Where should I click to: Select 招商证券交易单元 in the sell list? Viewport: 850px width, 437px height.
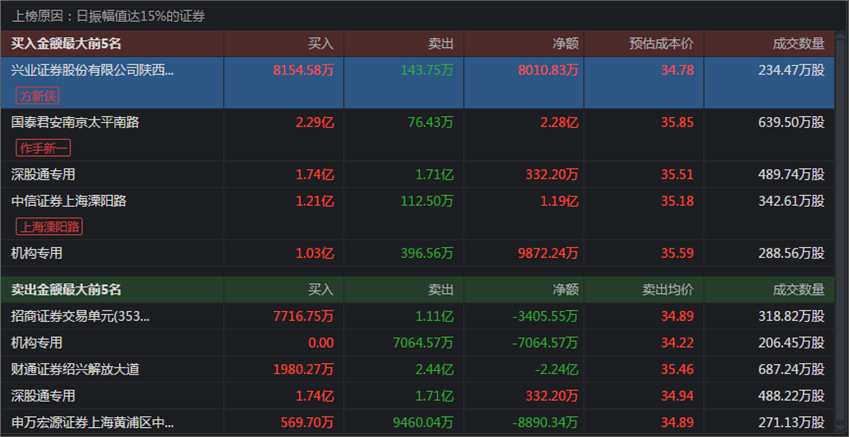tap(80, 316)
